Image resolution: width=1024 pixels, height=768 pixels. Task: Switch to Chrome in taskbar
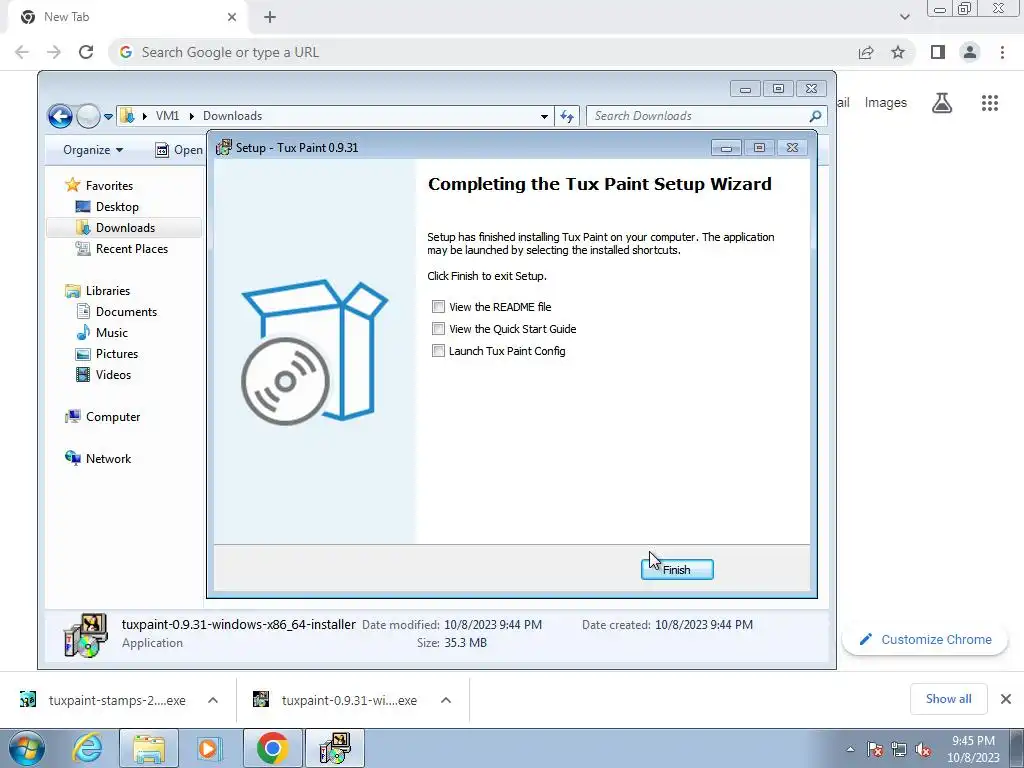coord(272,748)
